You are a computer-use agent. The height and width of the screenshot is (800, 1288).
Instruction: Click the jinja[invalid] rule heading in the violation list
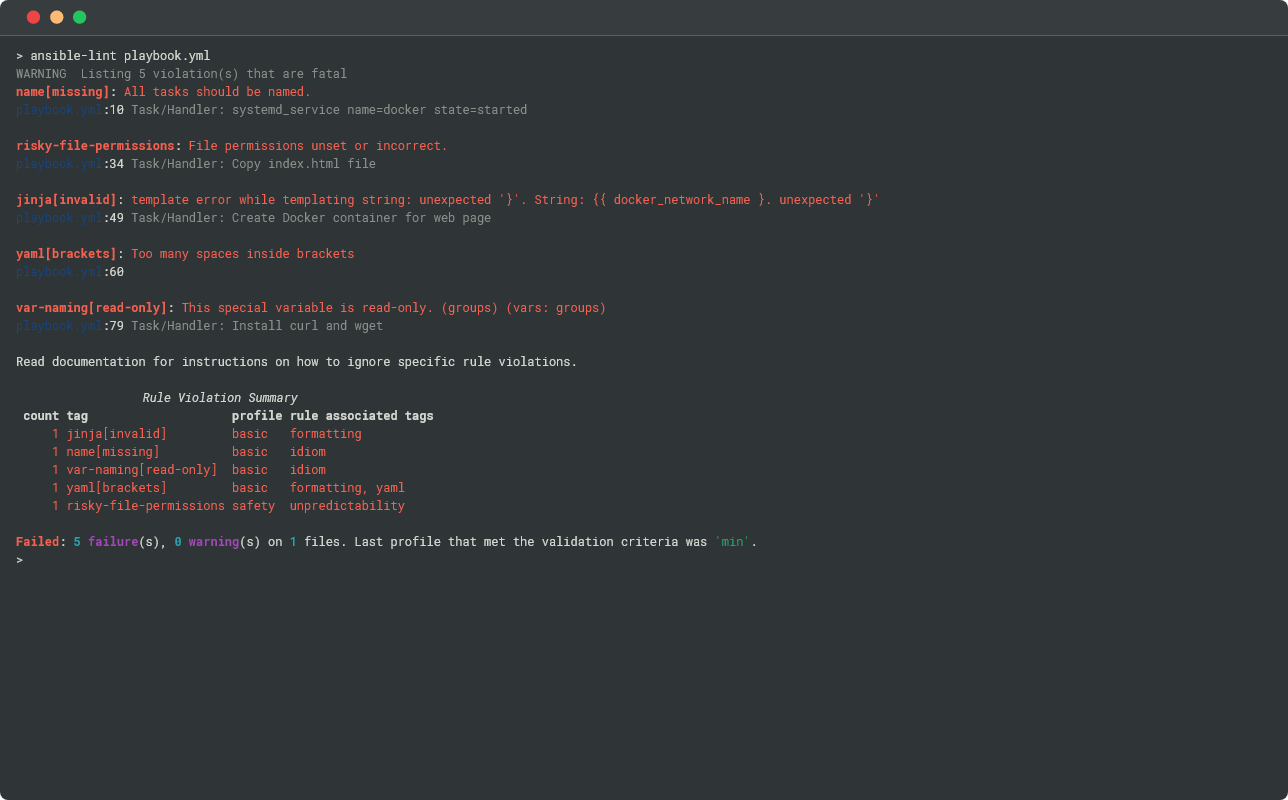click(x=66, y=200)
